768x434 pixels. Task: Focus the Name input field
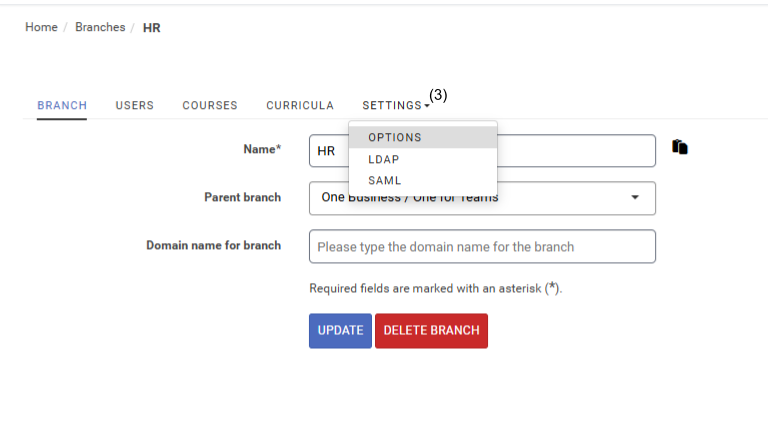[x=580, y=150]
